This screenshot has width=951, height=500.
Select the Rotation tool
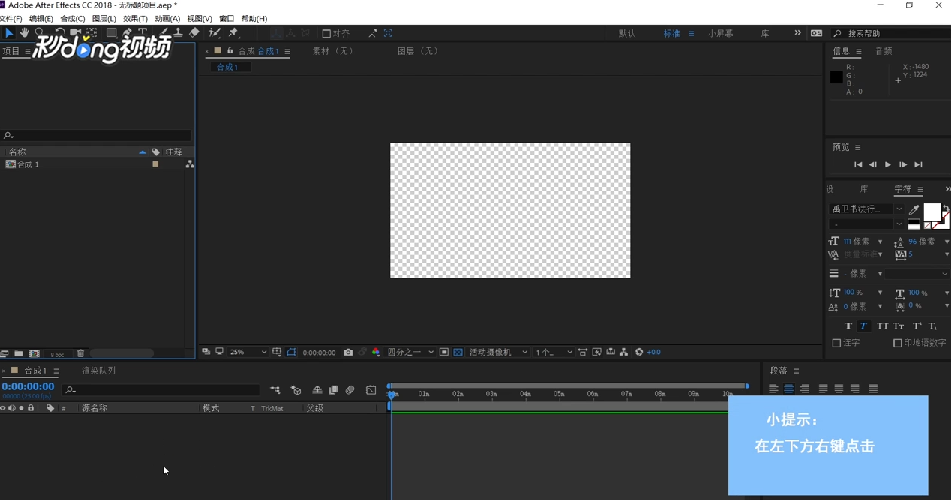(59, 33)
